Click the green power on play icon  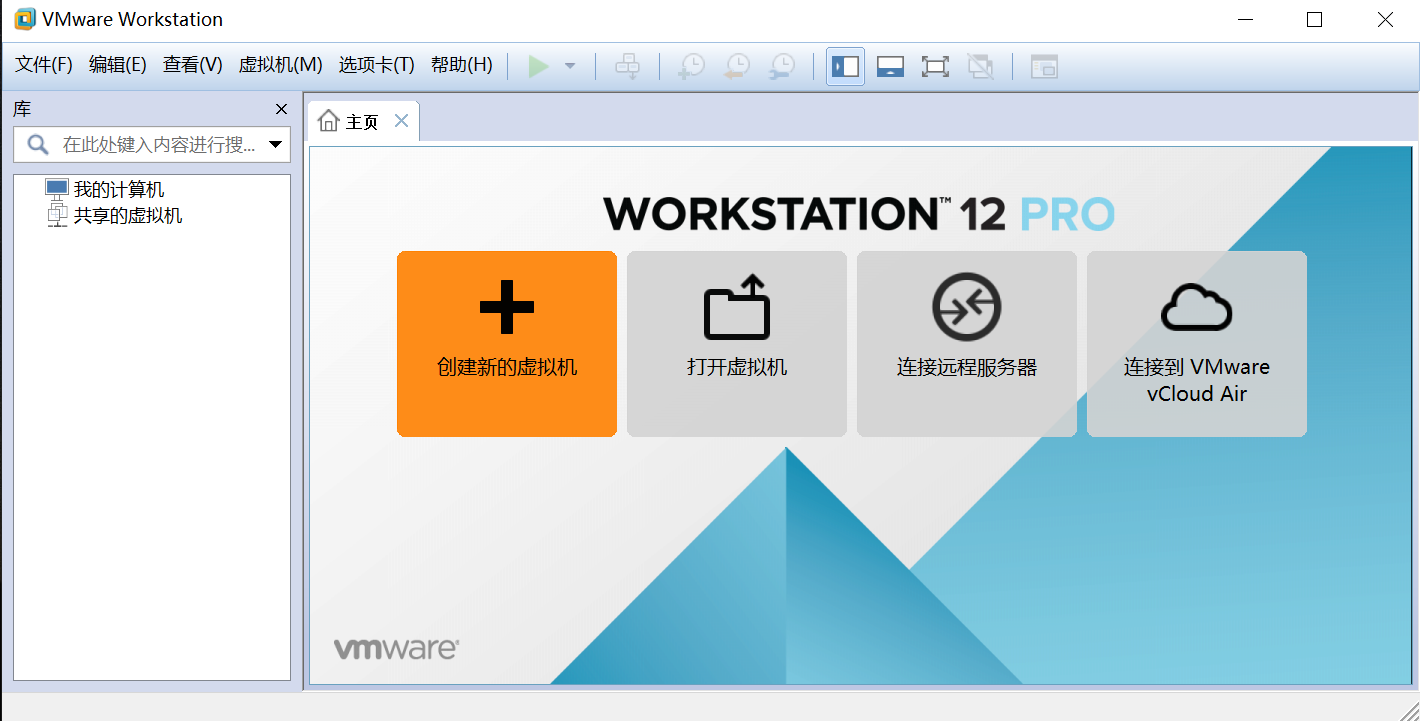(x=539, y=67)
